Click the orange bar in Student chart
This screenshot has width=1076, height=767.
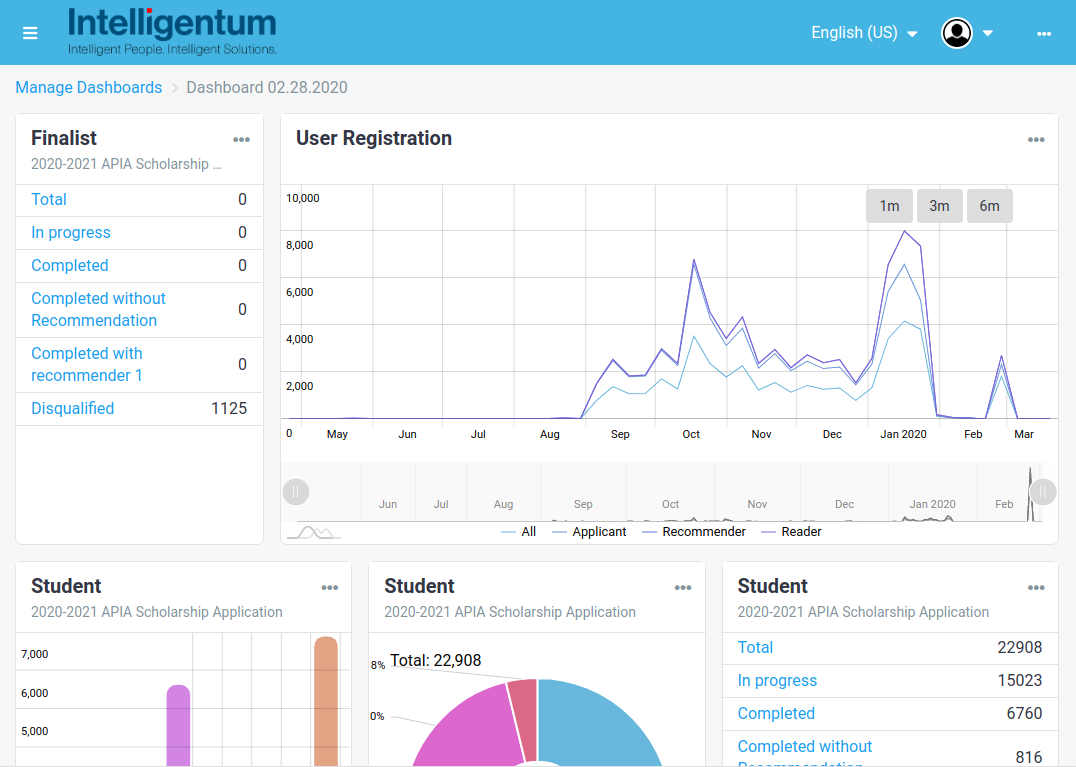coord(326,701)
